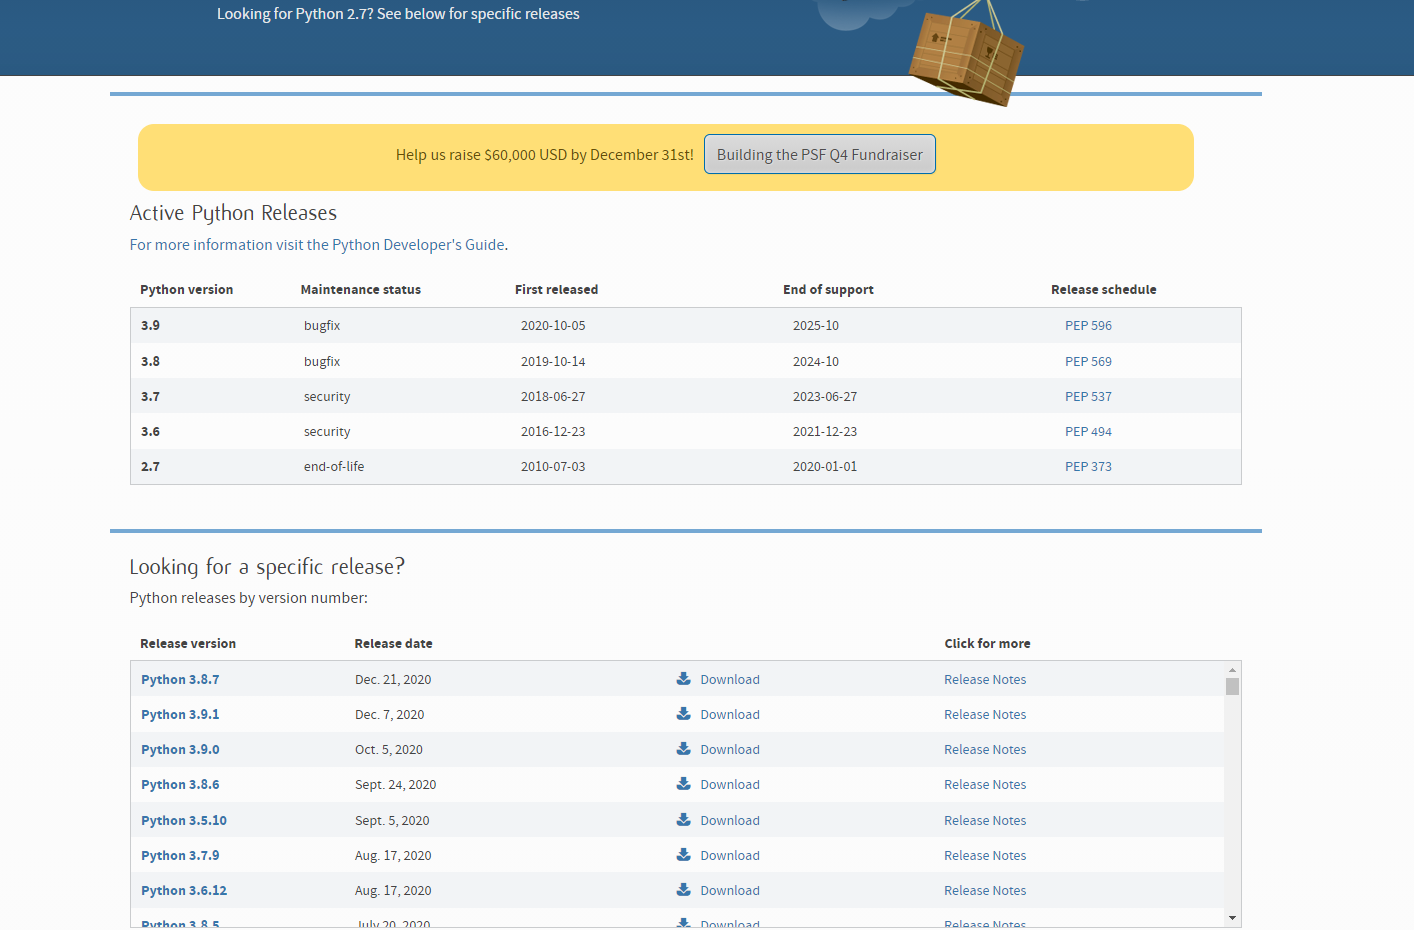Select end of support date 2021-12-23
This screenshot has width=1414, height=930.
tap(825, 432)
